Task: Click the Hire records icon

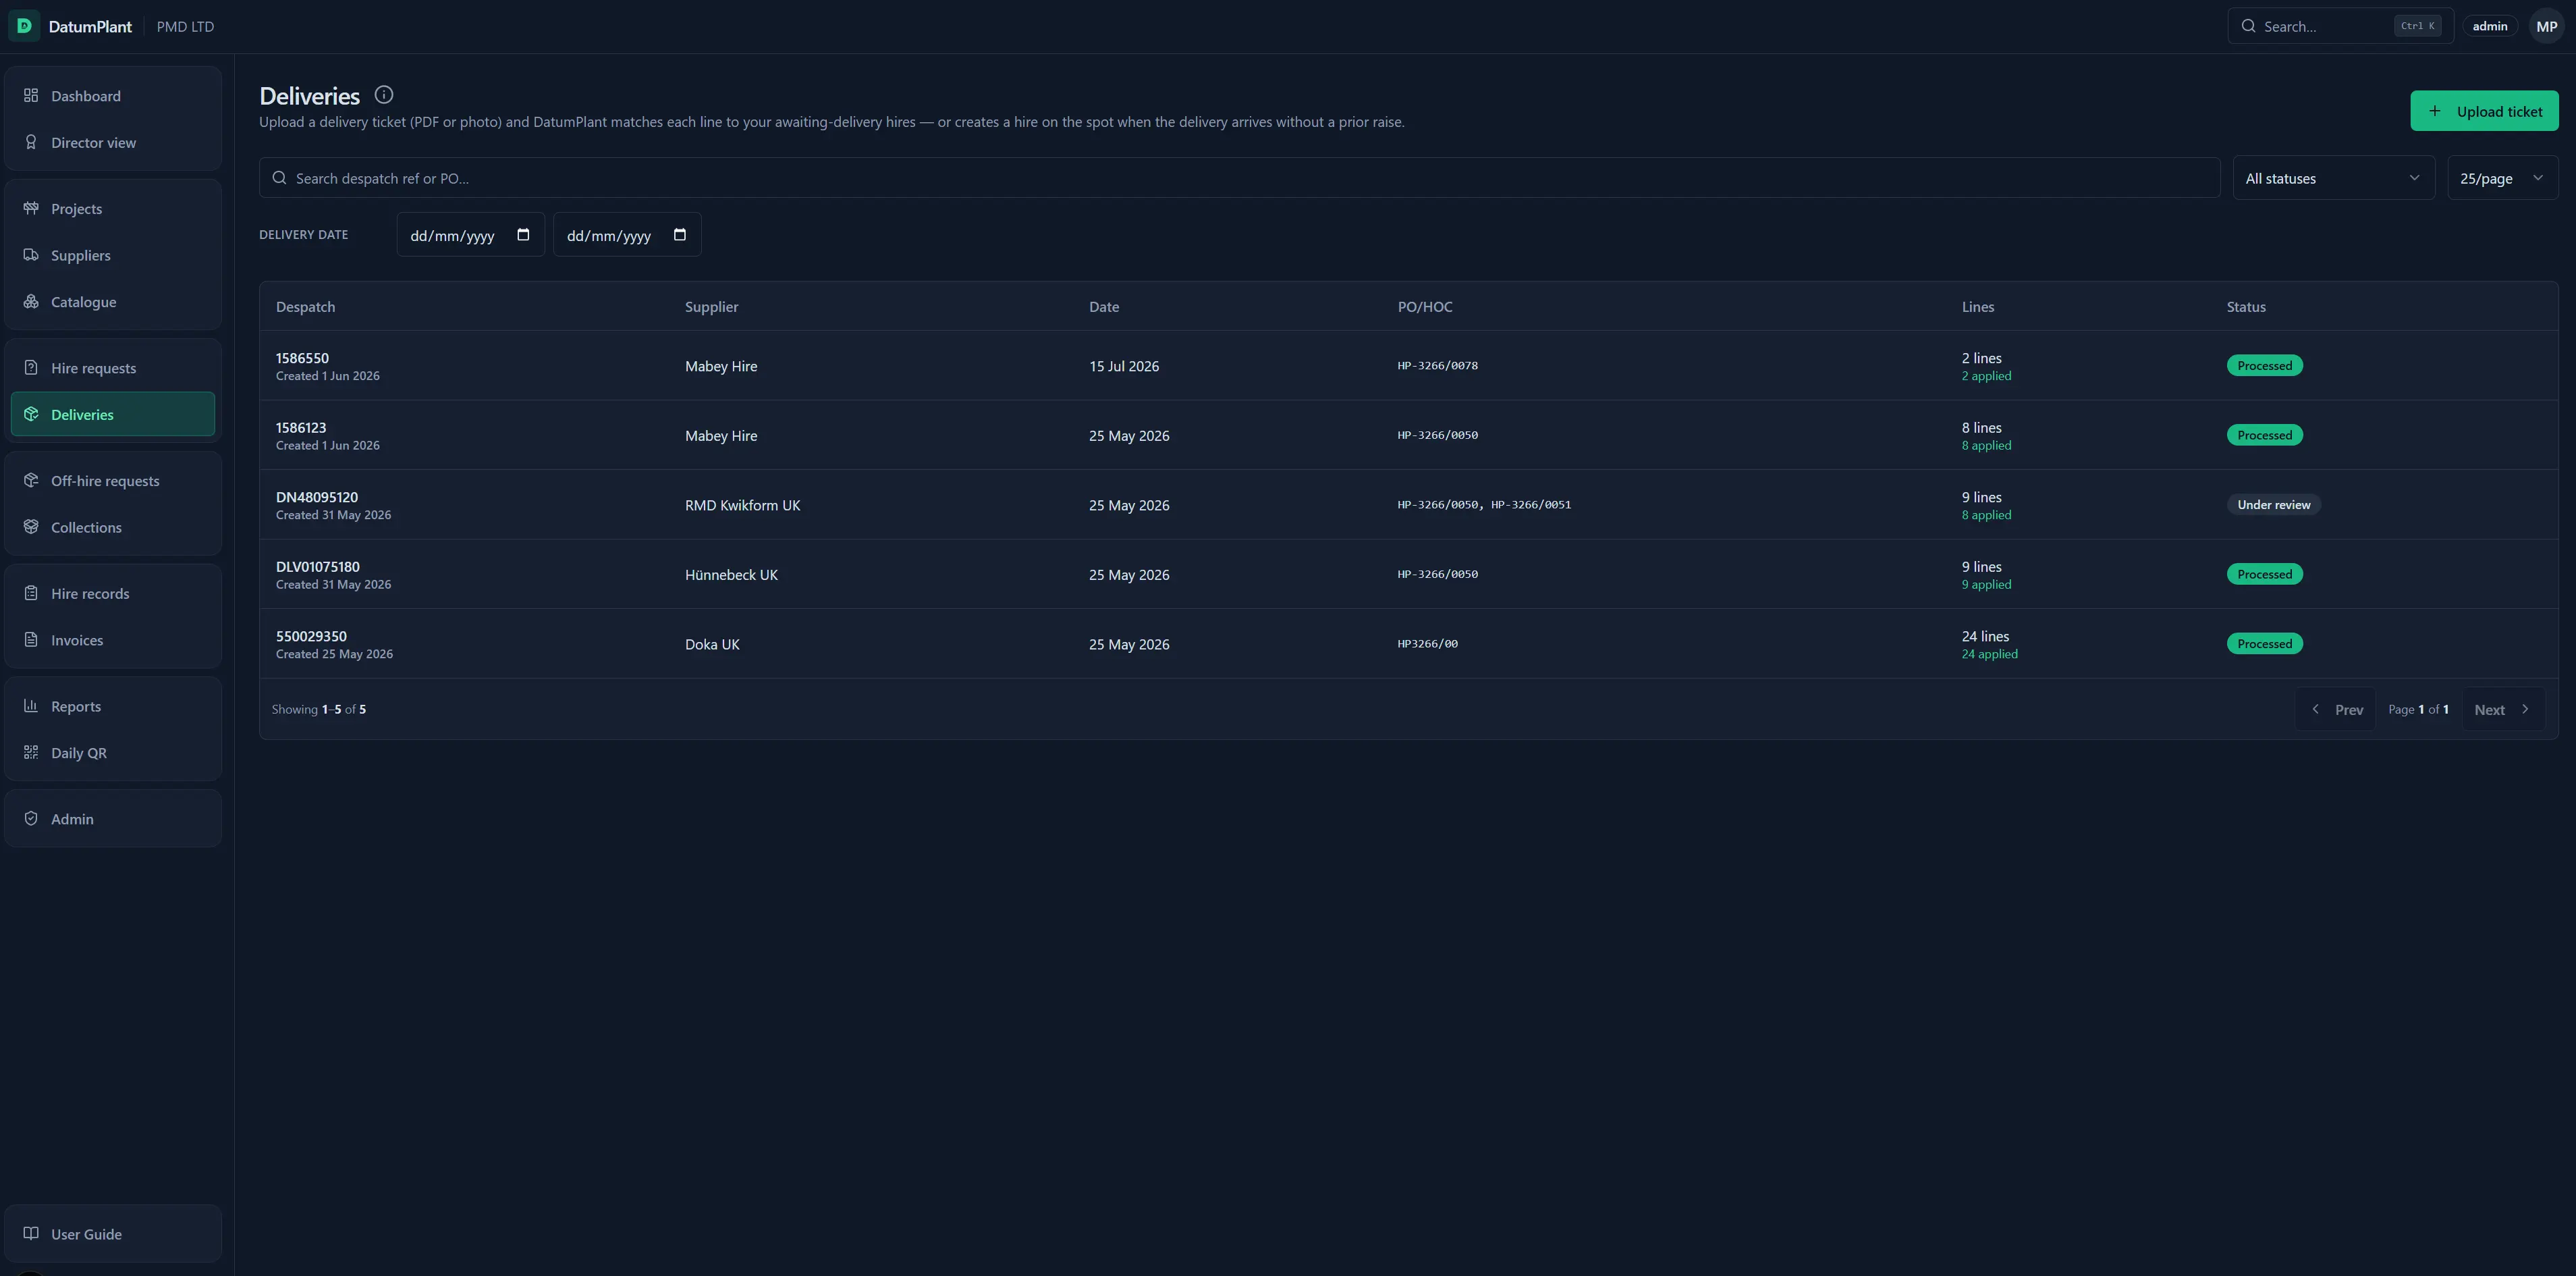Action: click(31, 593)
